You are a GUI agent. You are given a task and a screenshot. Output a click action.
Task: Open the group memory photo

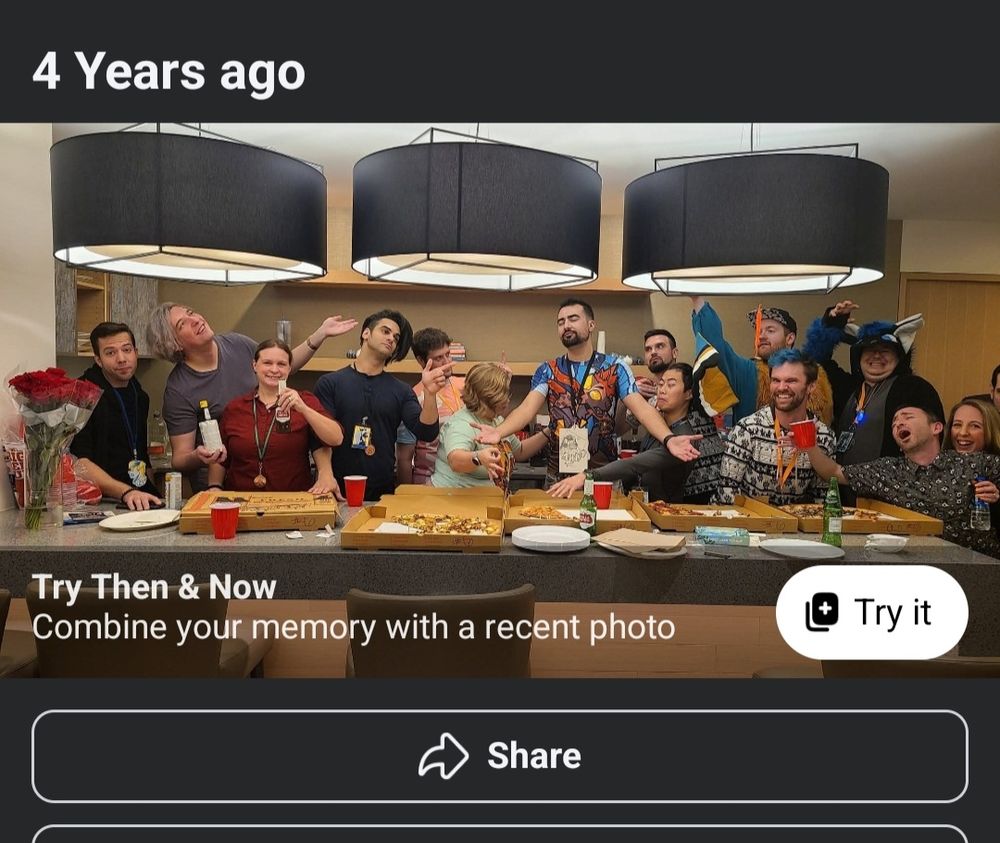click(x=500, y=400)
